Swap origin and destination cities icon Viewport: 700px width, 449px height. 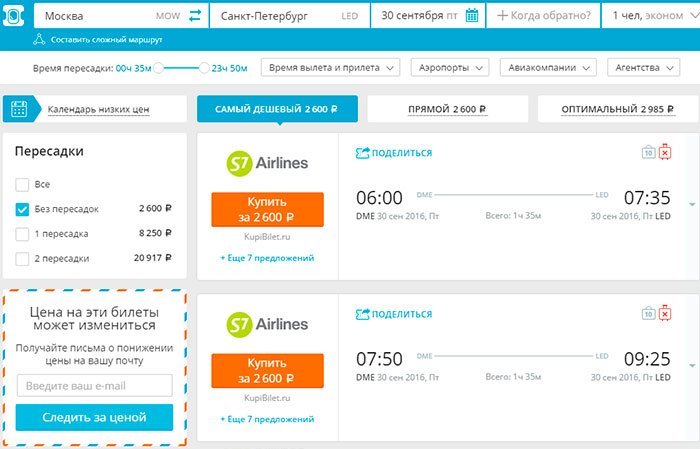pos(195,16)
